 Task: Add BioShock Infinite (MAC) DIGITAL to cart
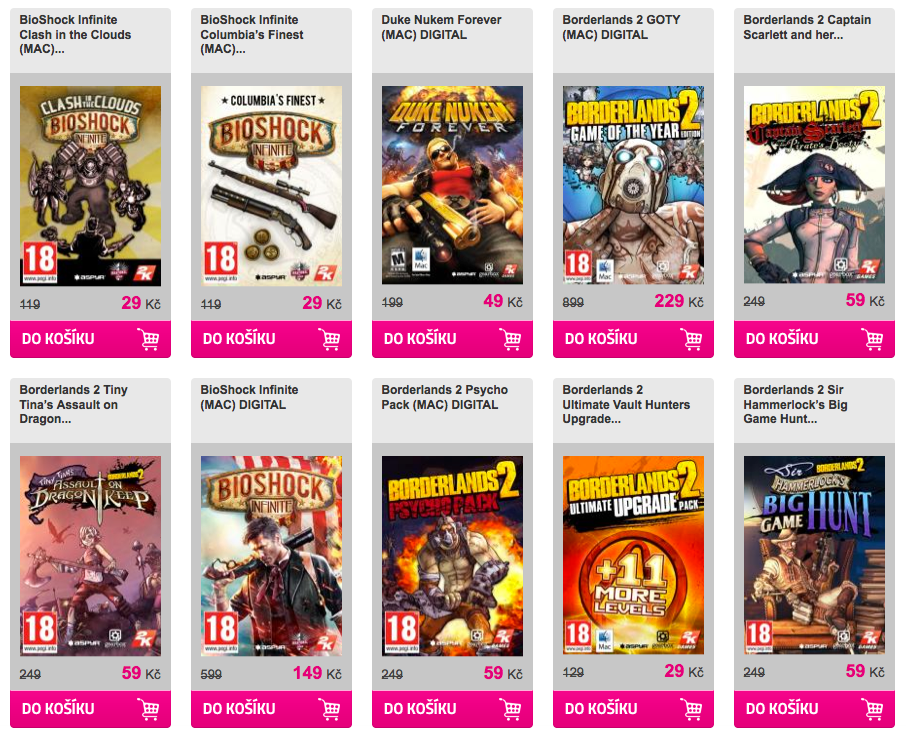tap(272, 709)
